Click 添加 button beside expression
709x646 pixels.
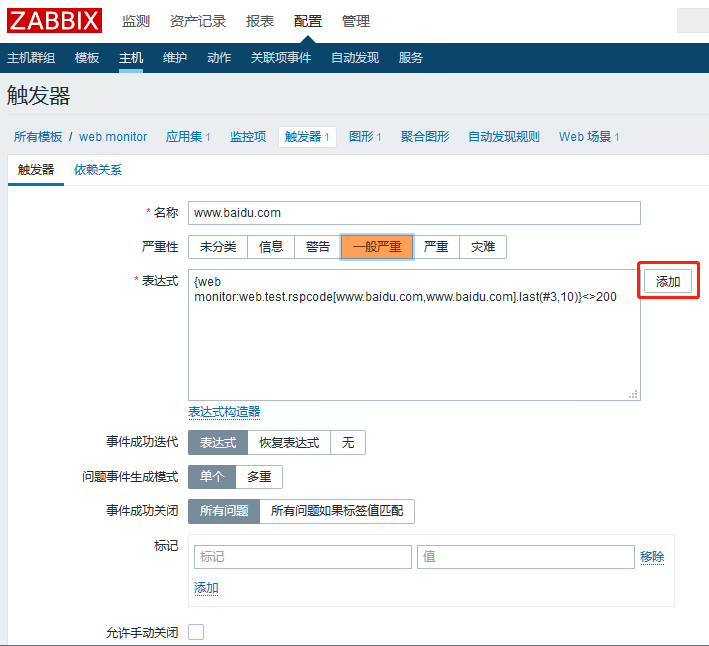click(x=668, y=281)
